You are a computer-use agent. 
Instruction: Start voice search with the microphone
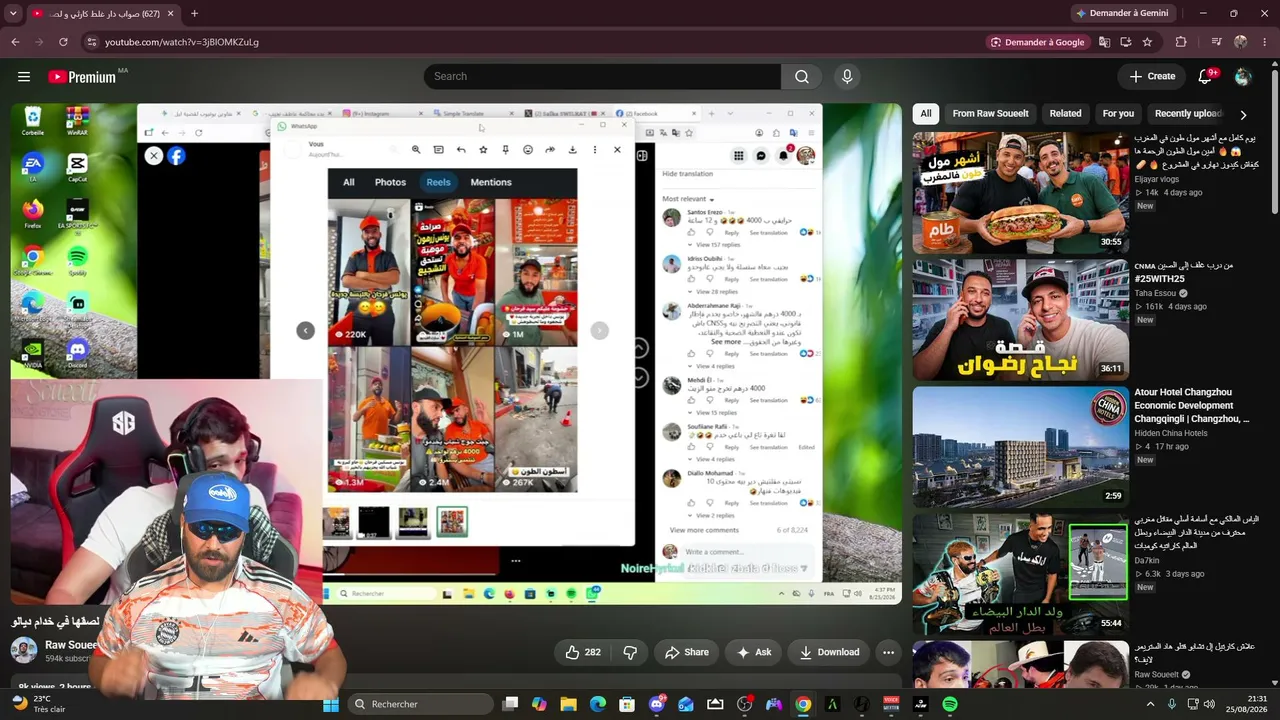848,77
